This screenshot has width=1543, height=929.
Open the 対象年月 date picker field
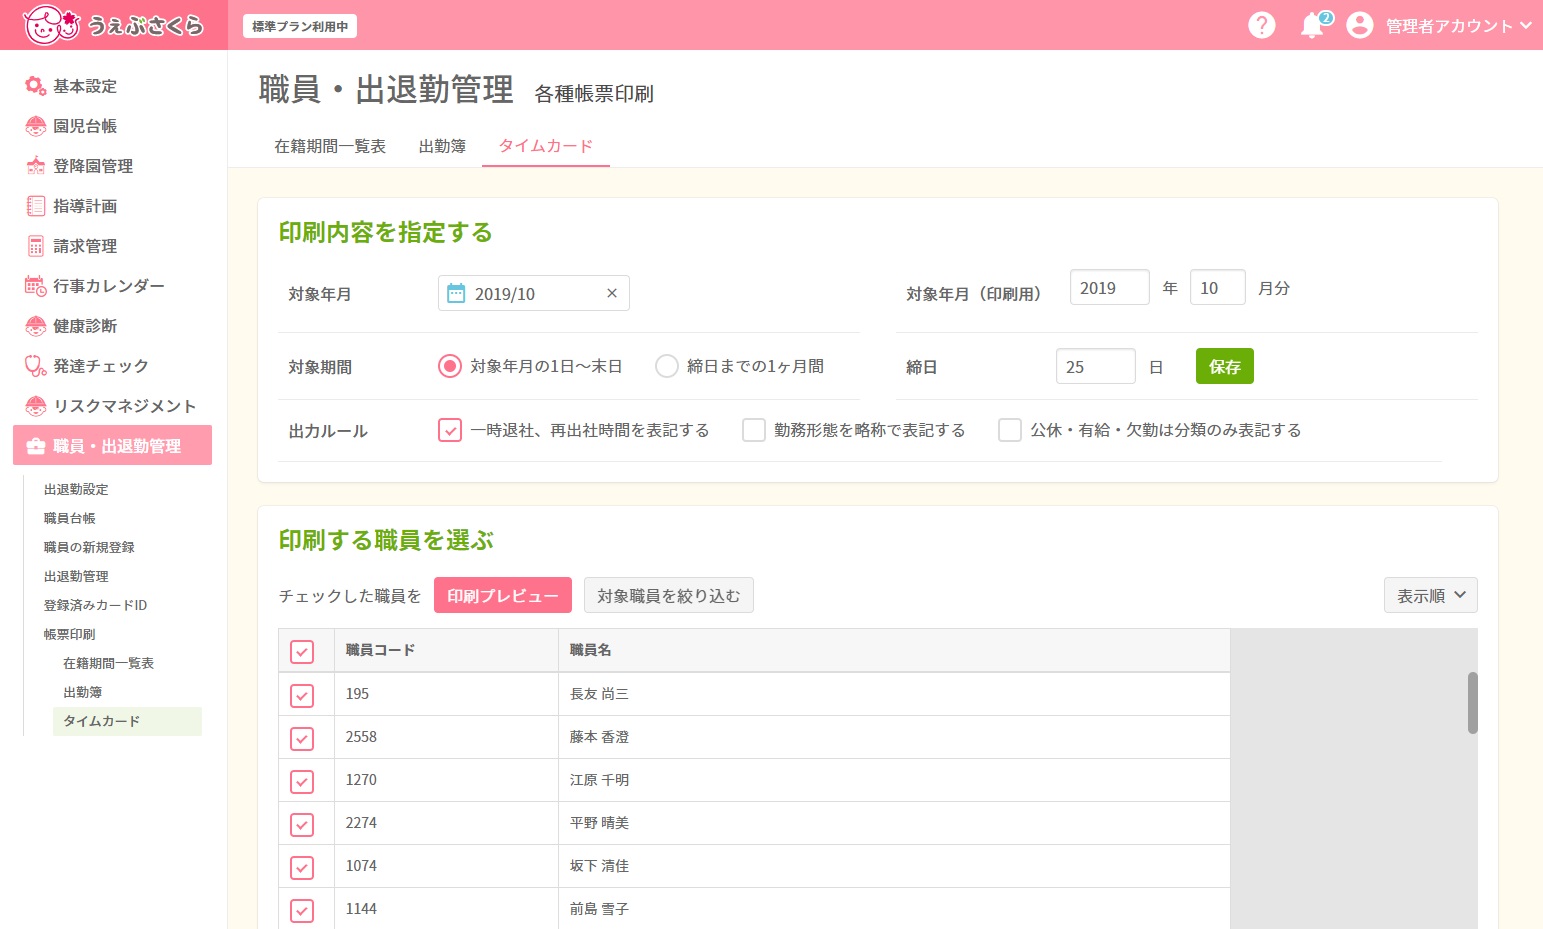(534, 293)
